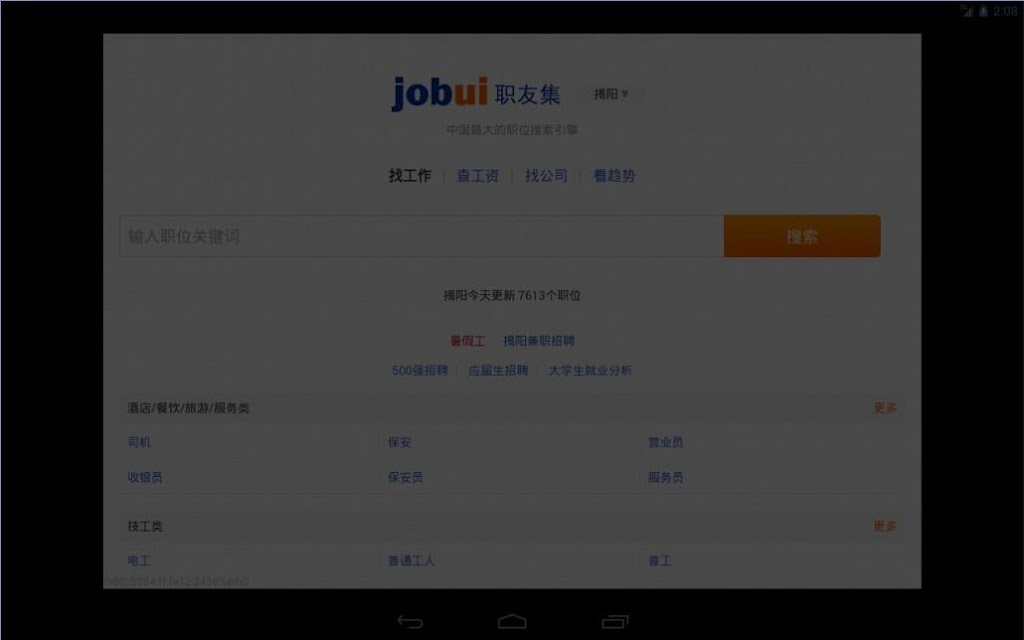Image resolution: width=1024 pixels, height=640 pixels.
Task: Click the orange 搜索 button
Action: pyautogui.click(x=802, y=236)
